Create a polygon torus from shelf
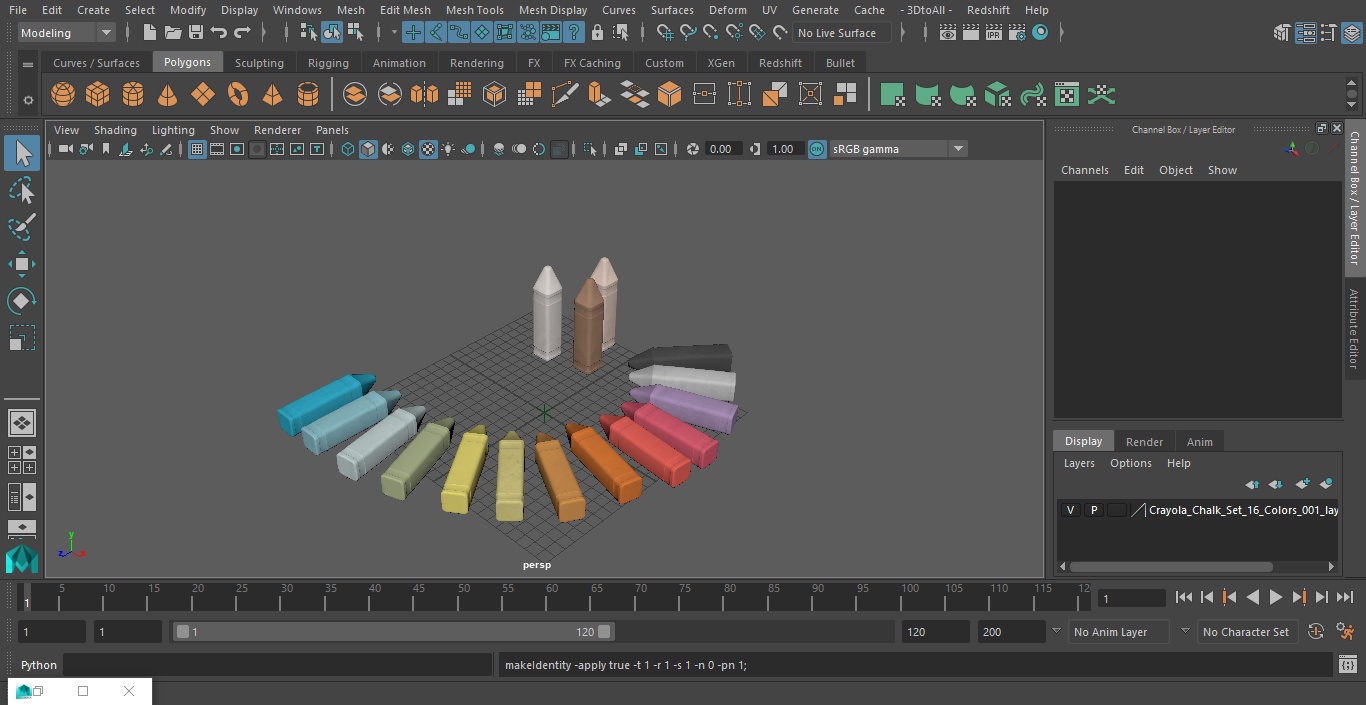This screenshot has width=1366, height=705. pos(238,95)
